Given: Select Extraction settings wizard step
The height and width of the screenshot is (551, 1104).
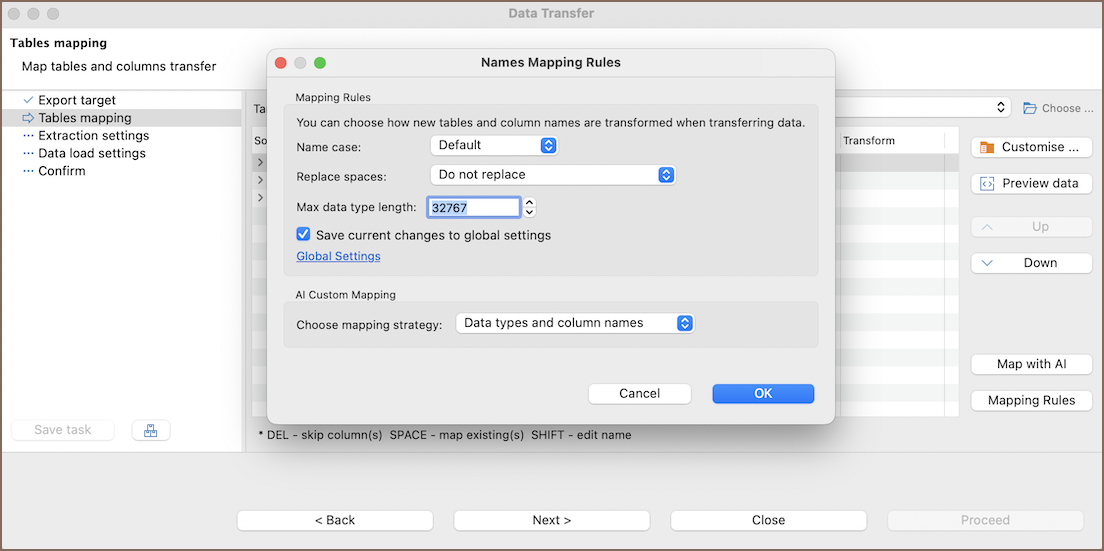Looking at the screenshot, I should tap(93, 136).
